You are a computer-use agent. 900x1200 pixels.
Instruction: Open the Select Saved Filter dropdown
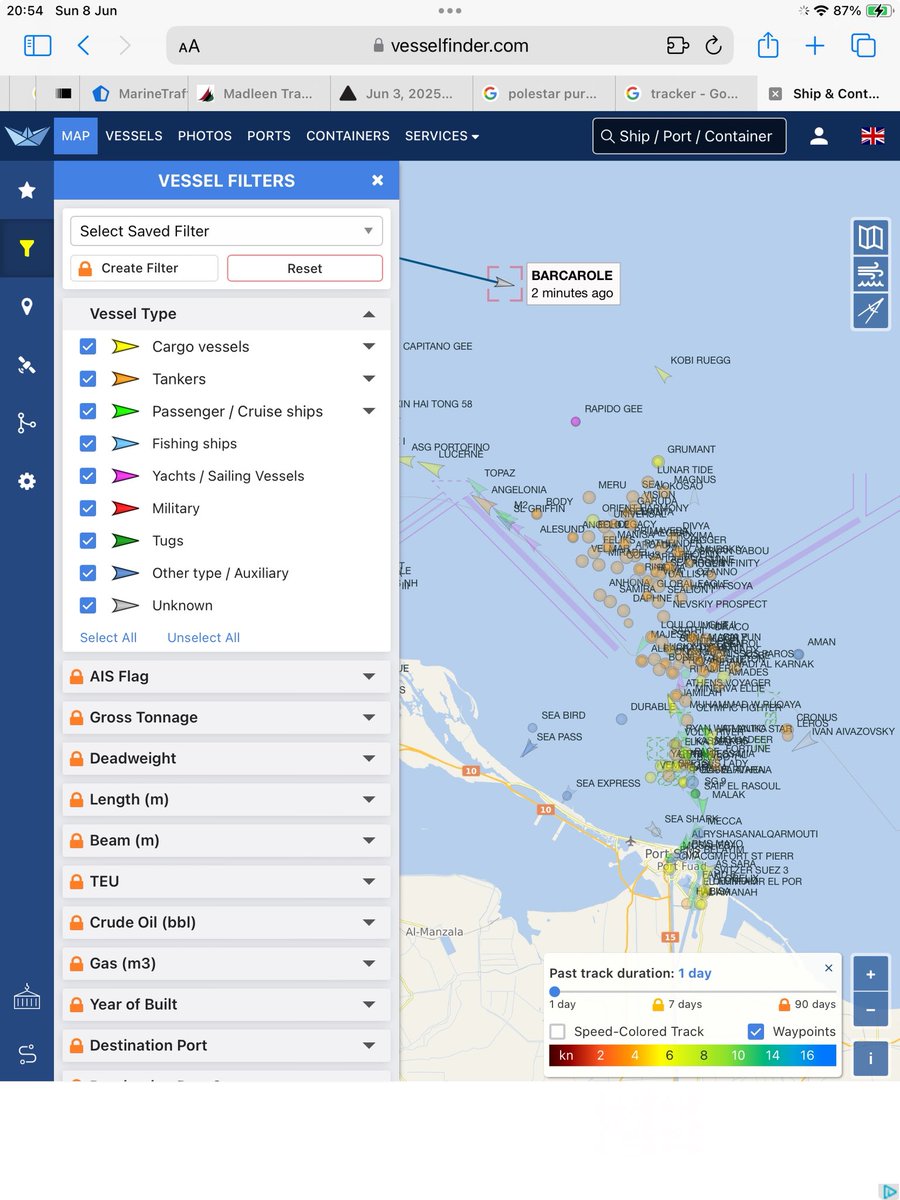(225, 230)
